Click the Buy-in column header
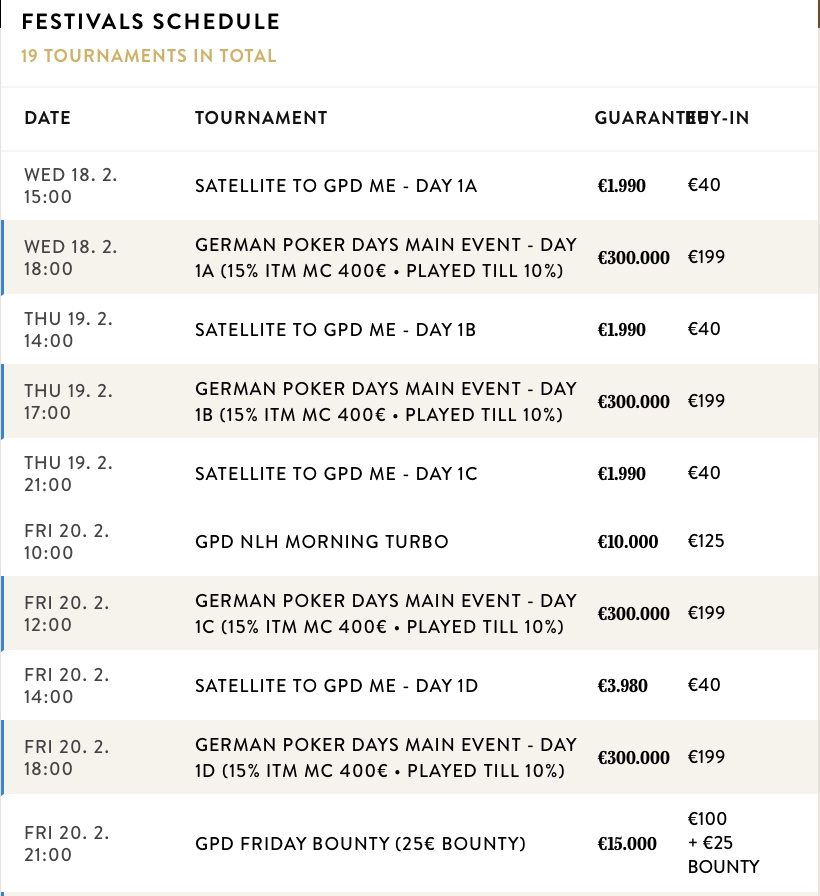Image resolution: width=820 pixels, height=896 pixels. [722, 118]
